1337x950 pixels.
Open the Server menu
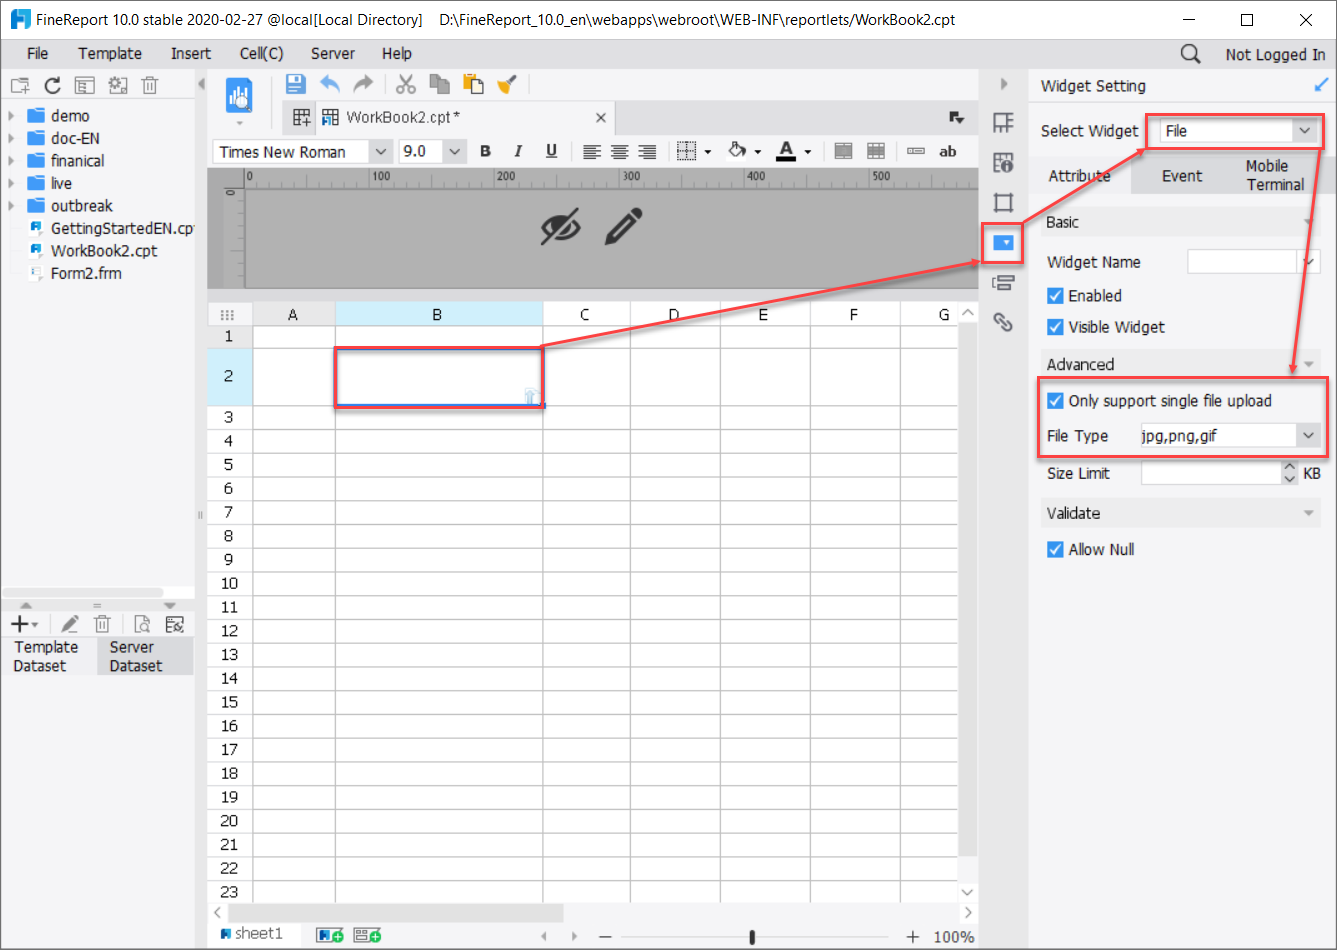click(333, 53)
